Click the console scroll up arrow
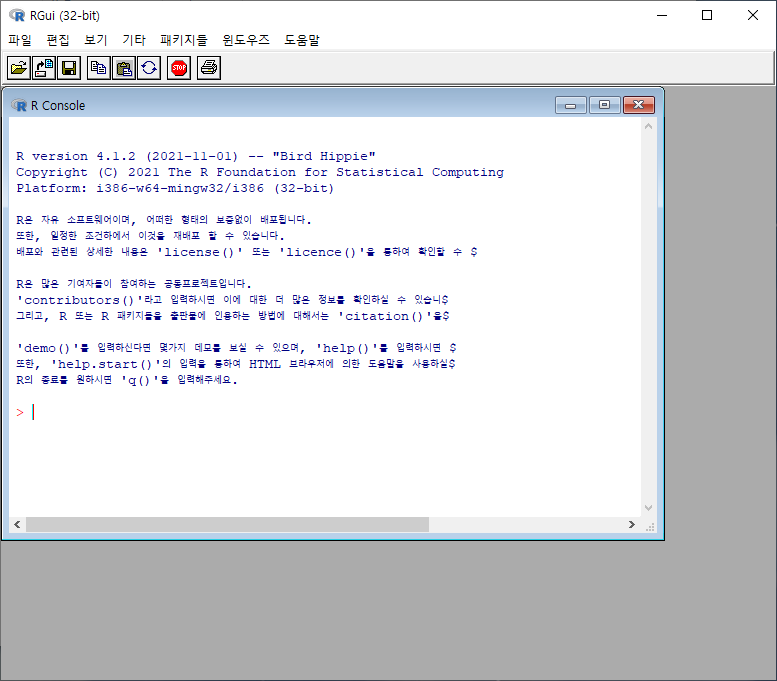Screen dimensions: 777x681 click(648, 127)
